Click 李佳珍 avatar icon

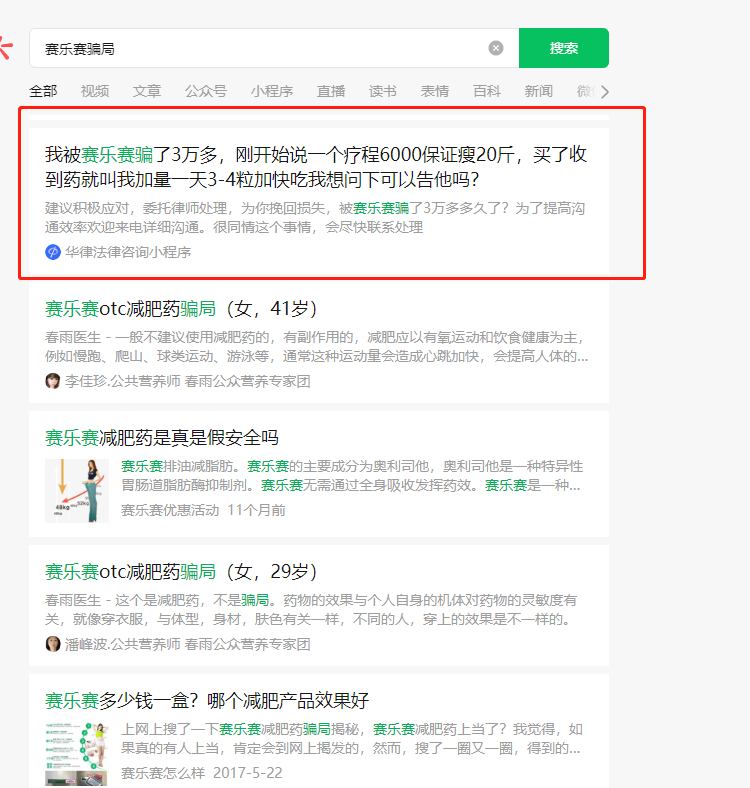(x=53, y=381)
